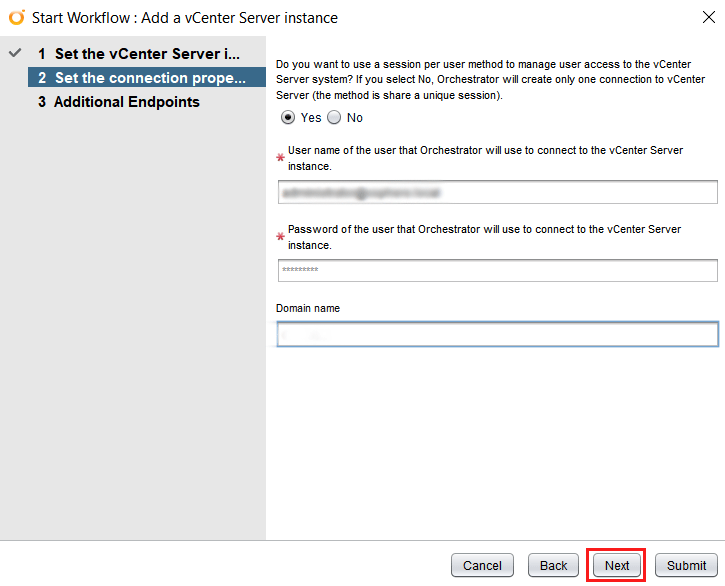The image size is (725, 586).
Task: Click the Orchestrator logo icon in title bar
Action: click(x=17, y=18)
